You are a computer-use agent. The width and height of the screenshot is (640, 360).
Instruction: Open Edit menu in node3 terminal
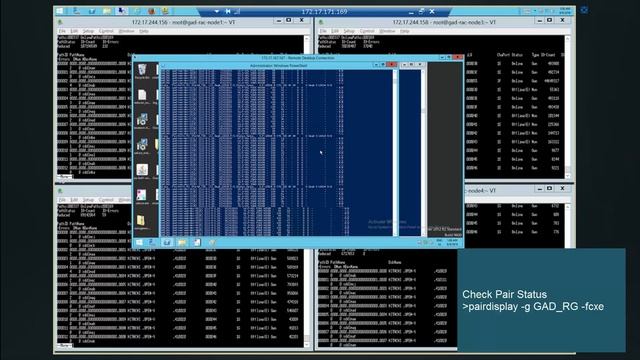click(335, 31)
